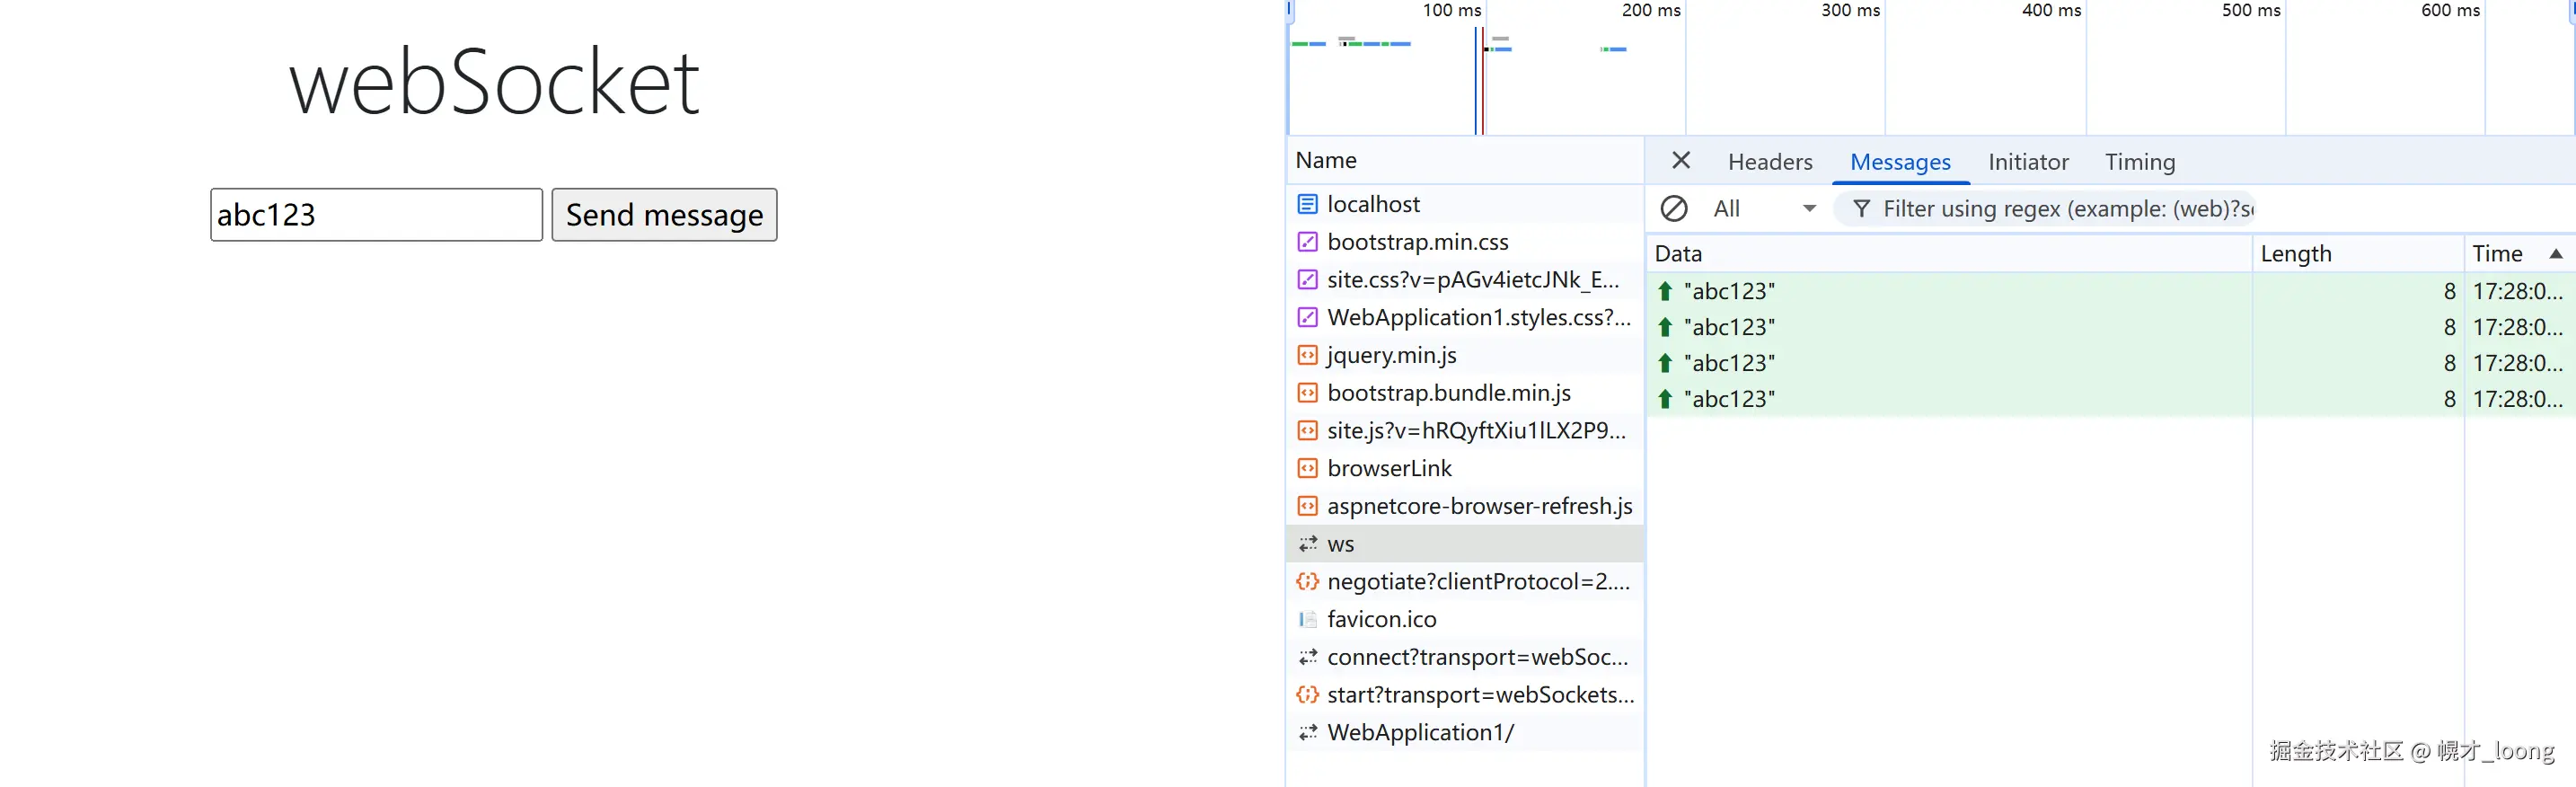The width and height of the screenshot is (2576, 787).
Task: Click the bootstrap.bundle.min.js script icon
Action: tap(1307, 393)
